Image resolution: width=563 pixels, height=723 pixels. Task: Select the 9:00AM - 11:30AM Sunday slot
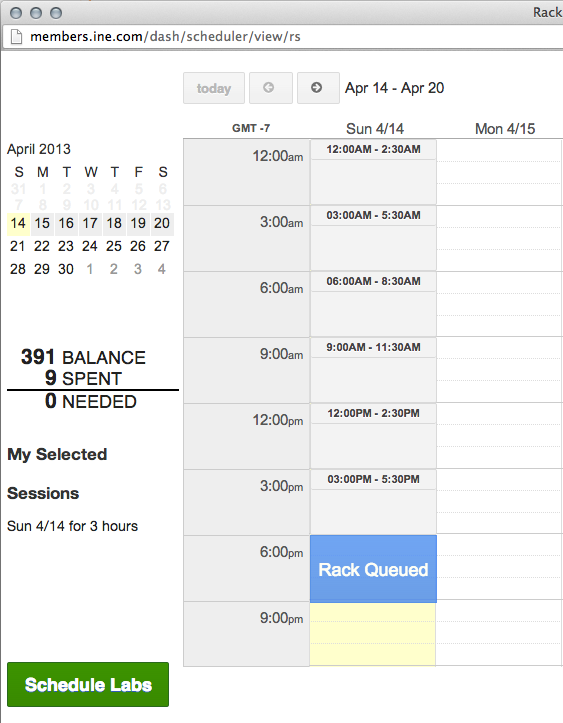(373, 370)
